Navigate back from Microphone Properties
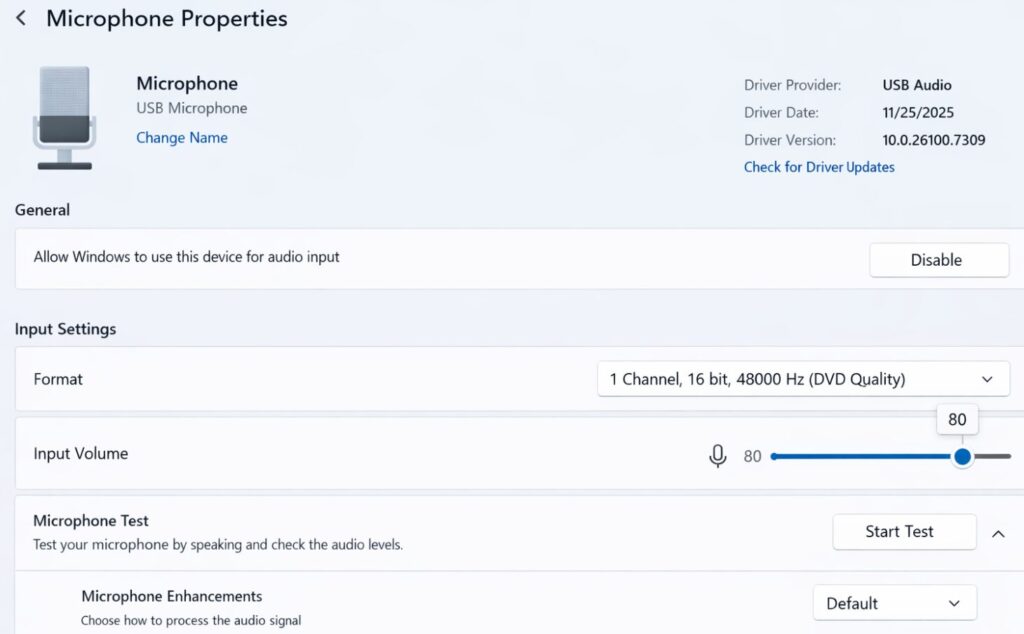 coord(20,17)
